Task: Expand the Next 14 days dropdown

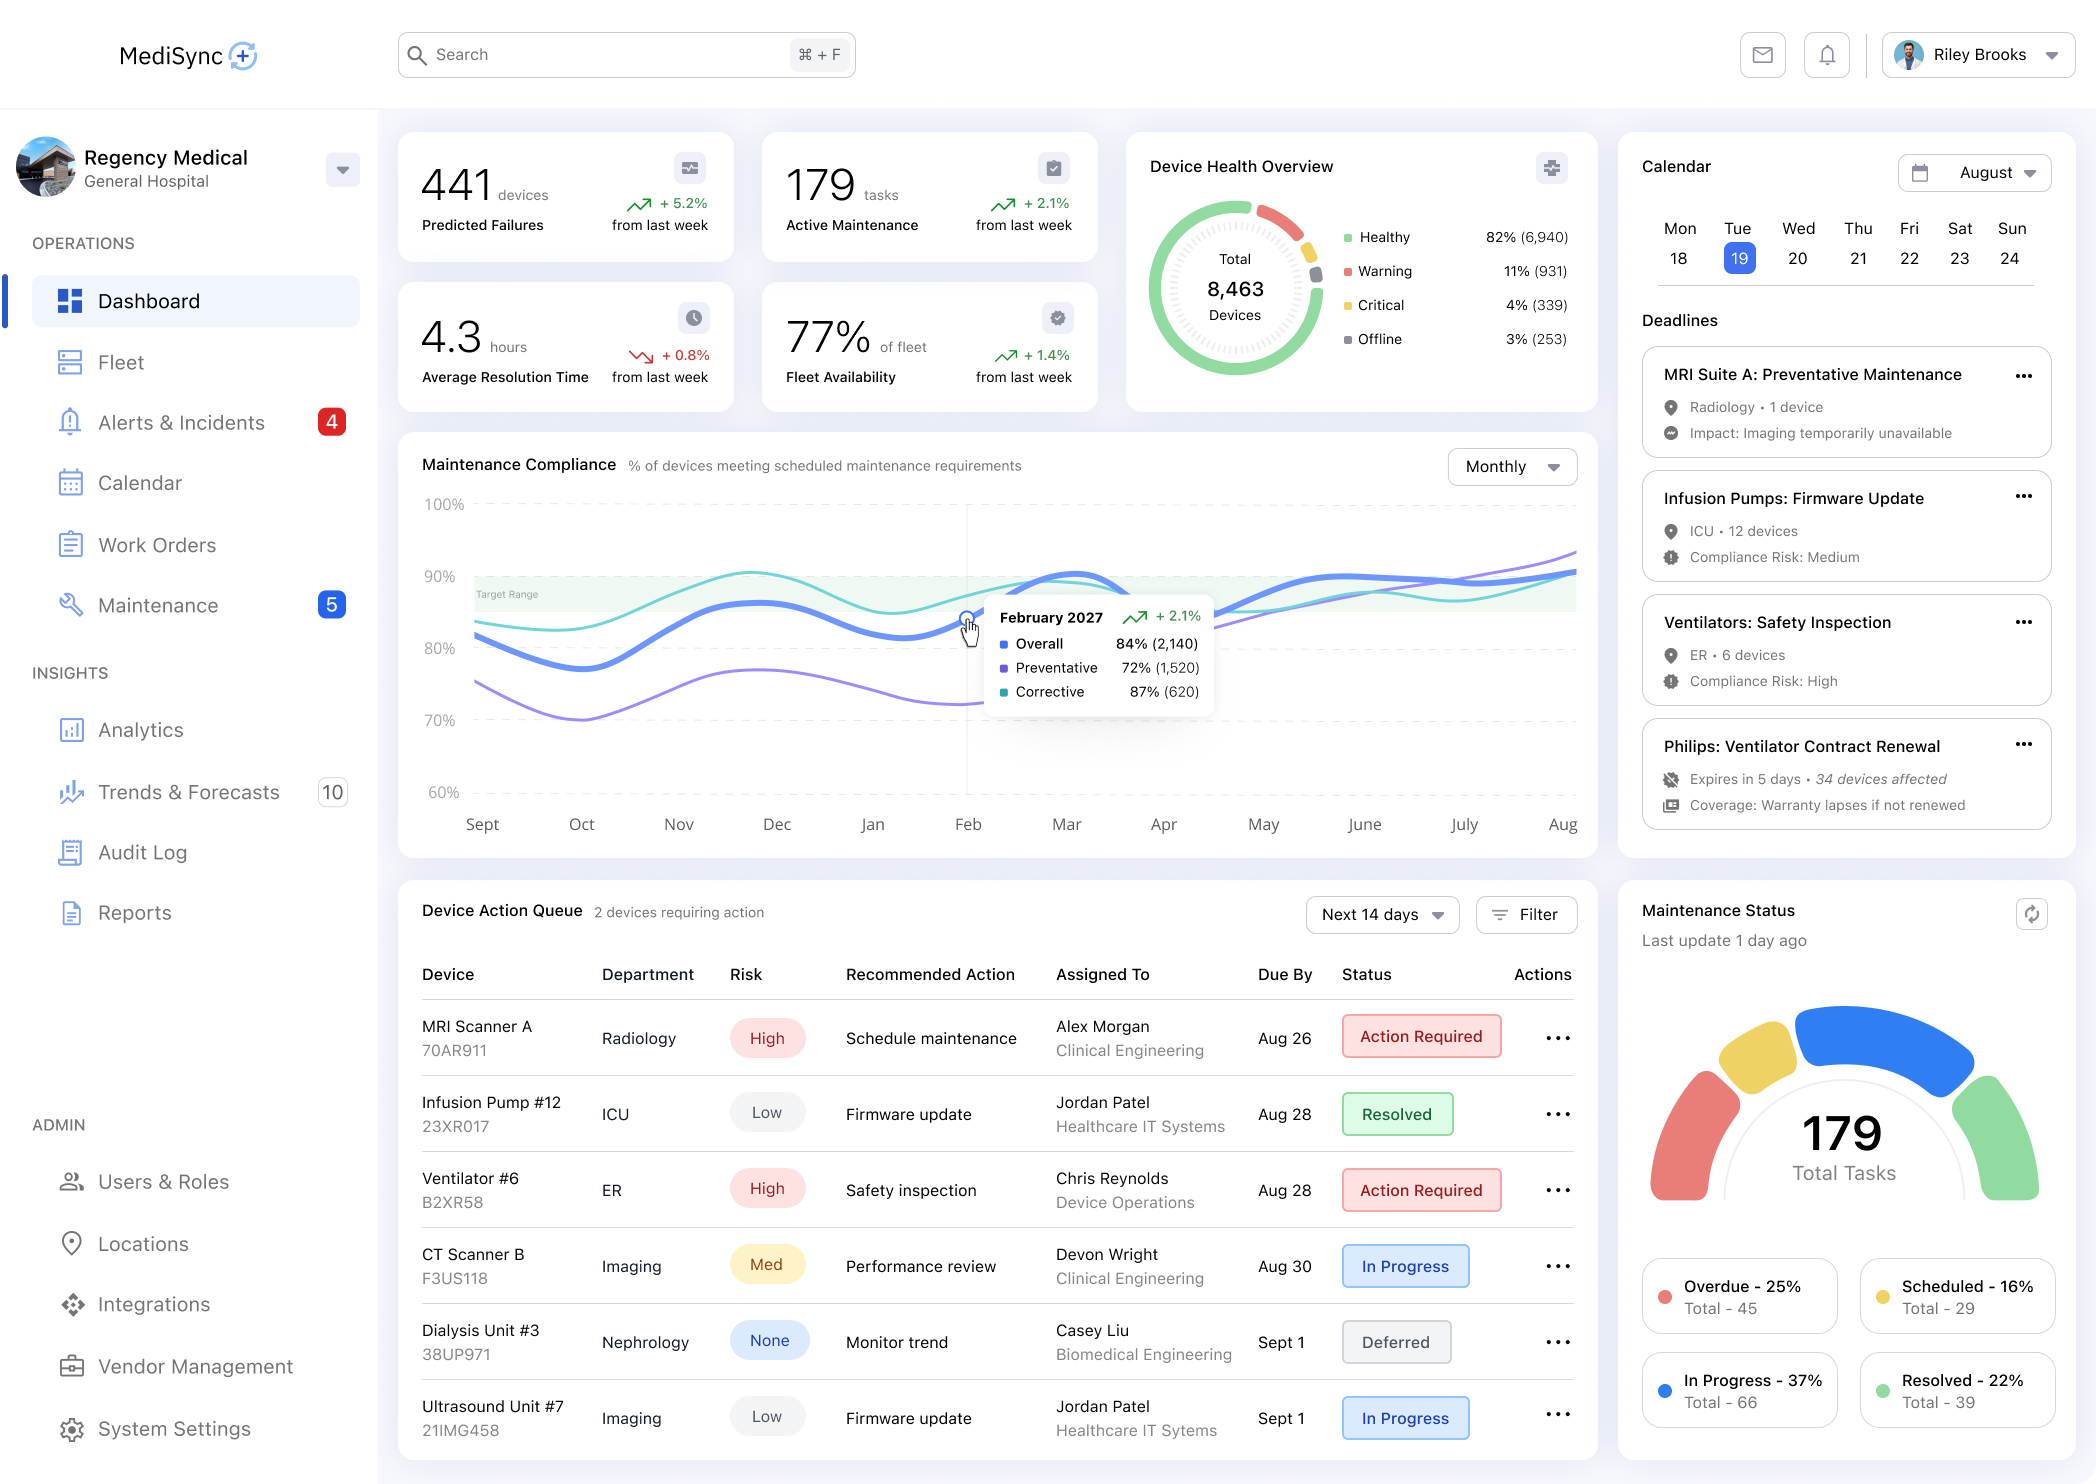Action: [x=1381, y=915]
